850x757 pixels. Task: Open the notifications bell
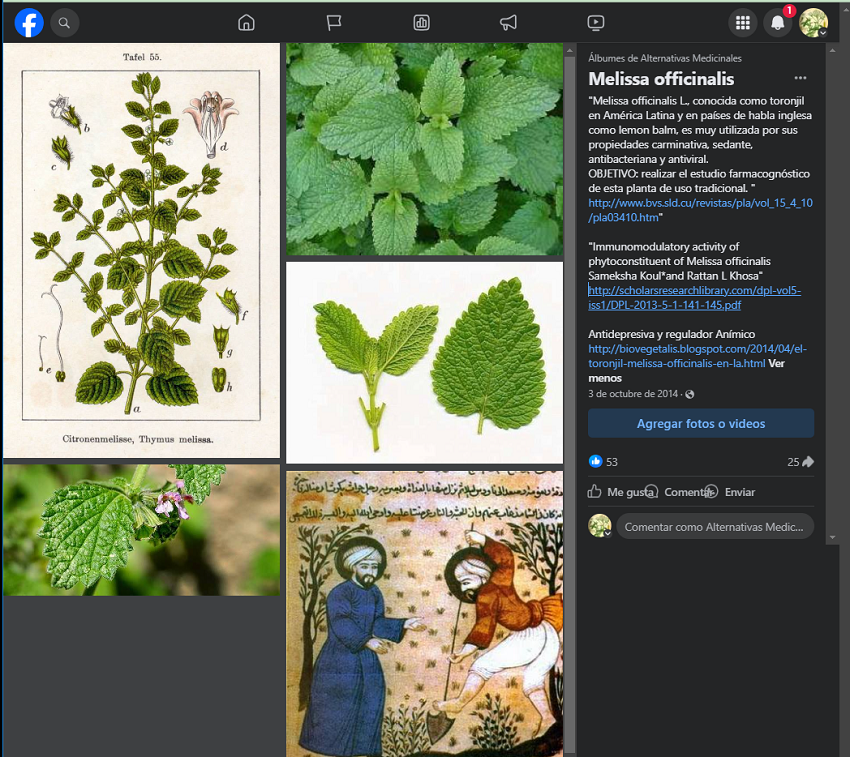pos(777,22)
